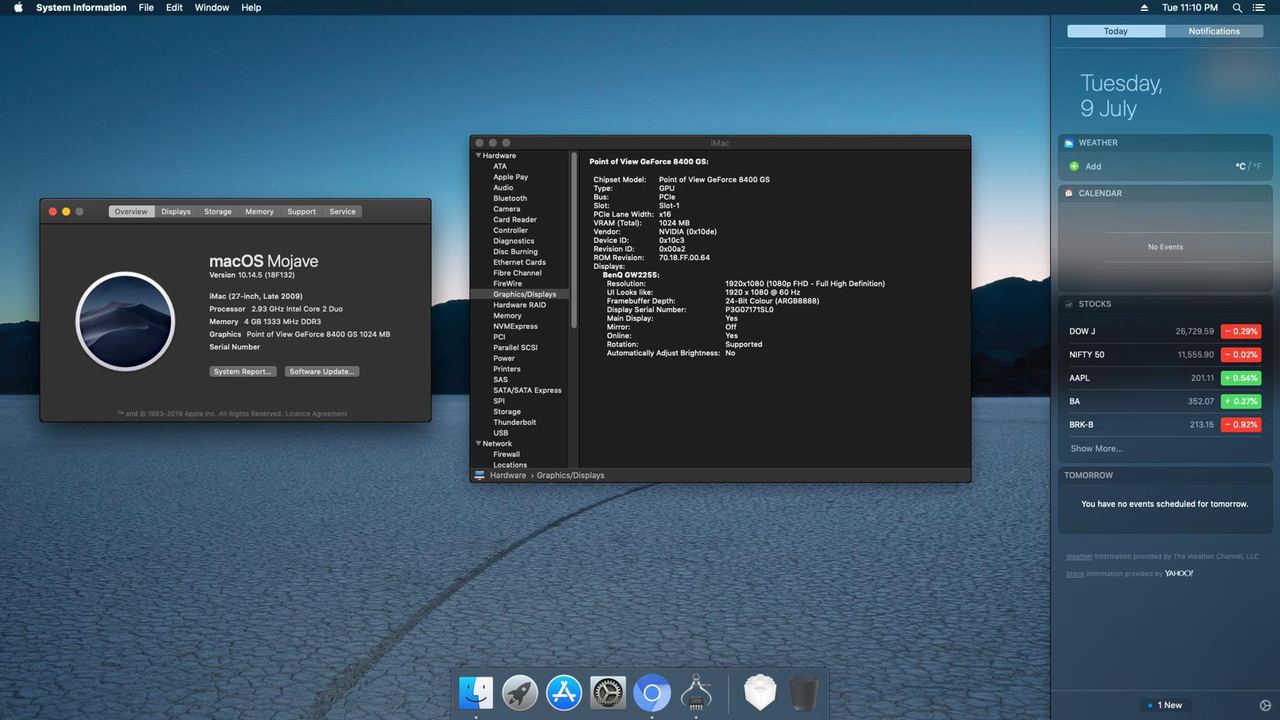Toggle DOW J change value badge
This screenshot has height=720, width=1280.
point(1240,331)
